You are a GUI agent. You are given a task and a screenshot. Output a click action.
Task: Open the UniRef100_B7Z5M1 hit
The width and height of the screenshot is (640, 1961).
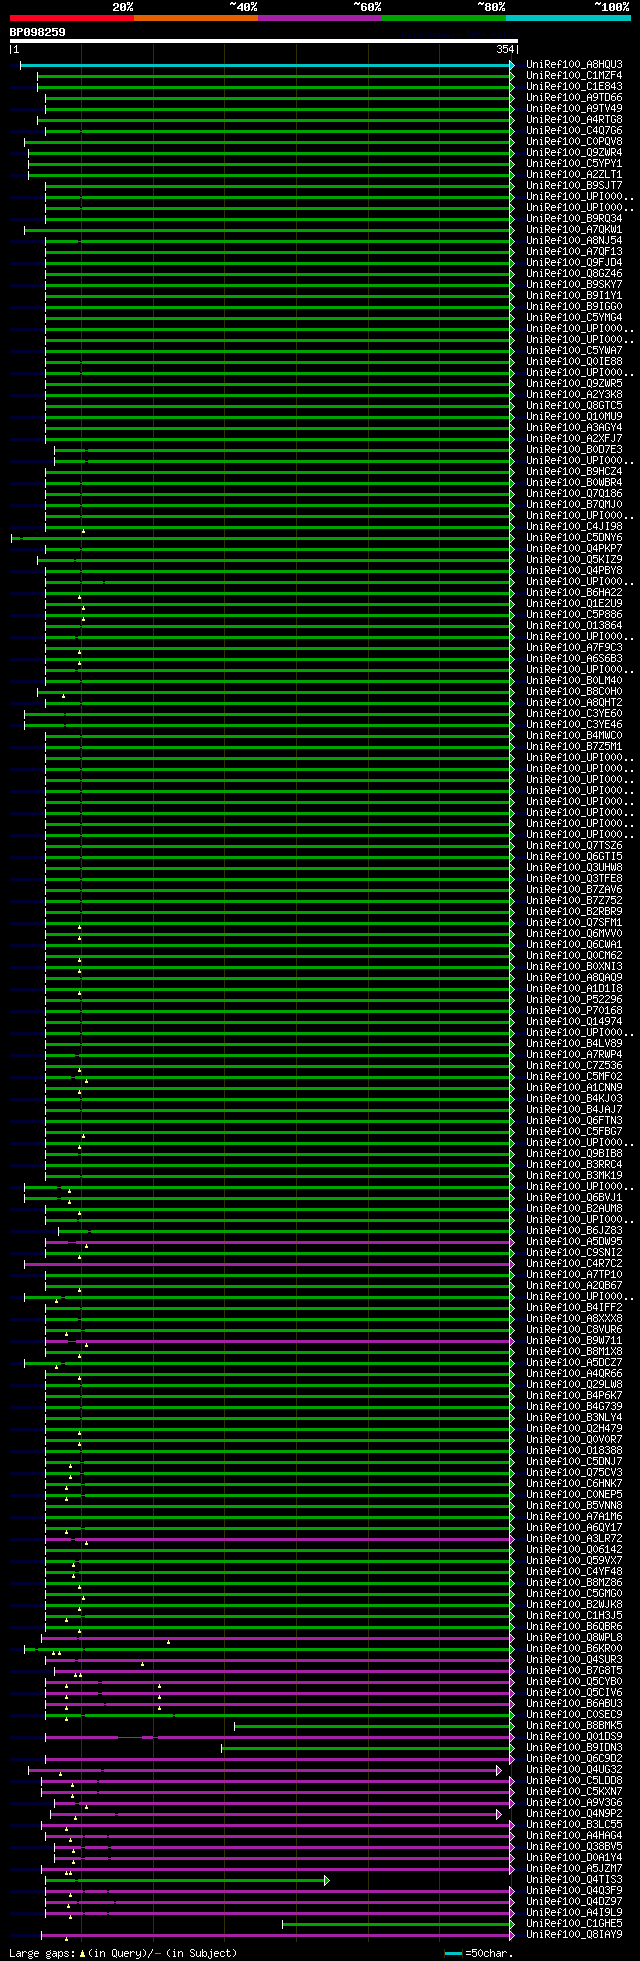click(574, 746)
